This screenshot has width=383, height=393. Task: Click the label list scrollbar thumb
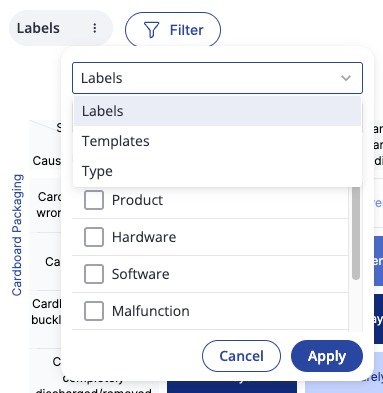pyautogui.click(x=356, y=233)
